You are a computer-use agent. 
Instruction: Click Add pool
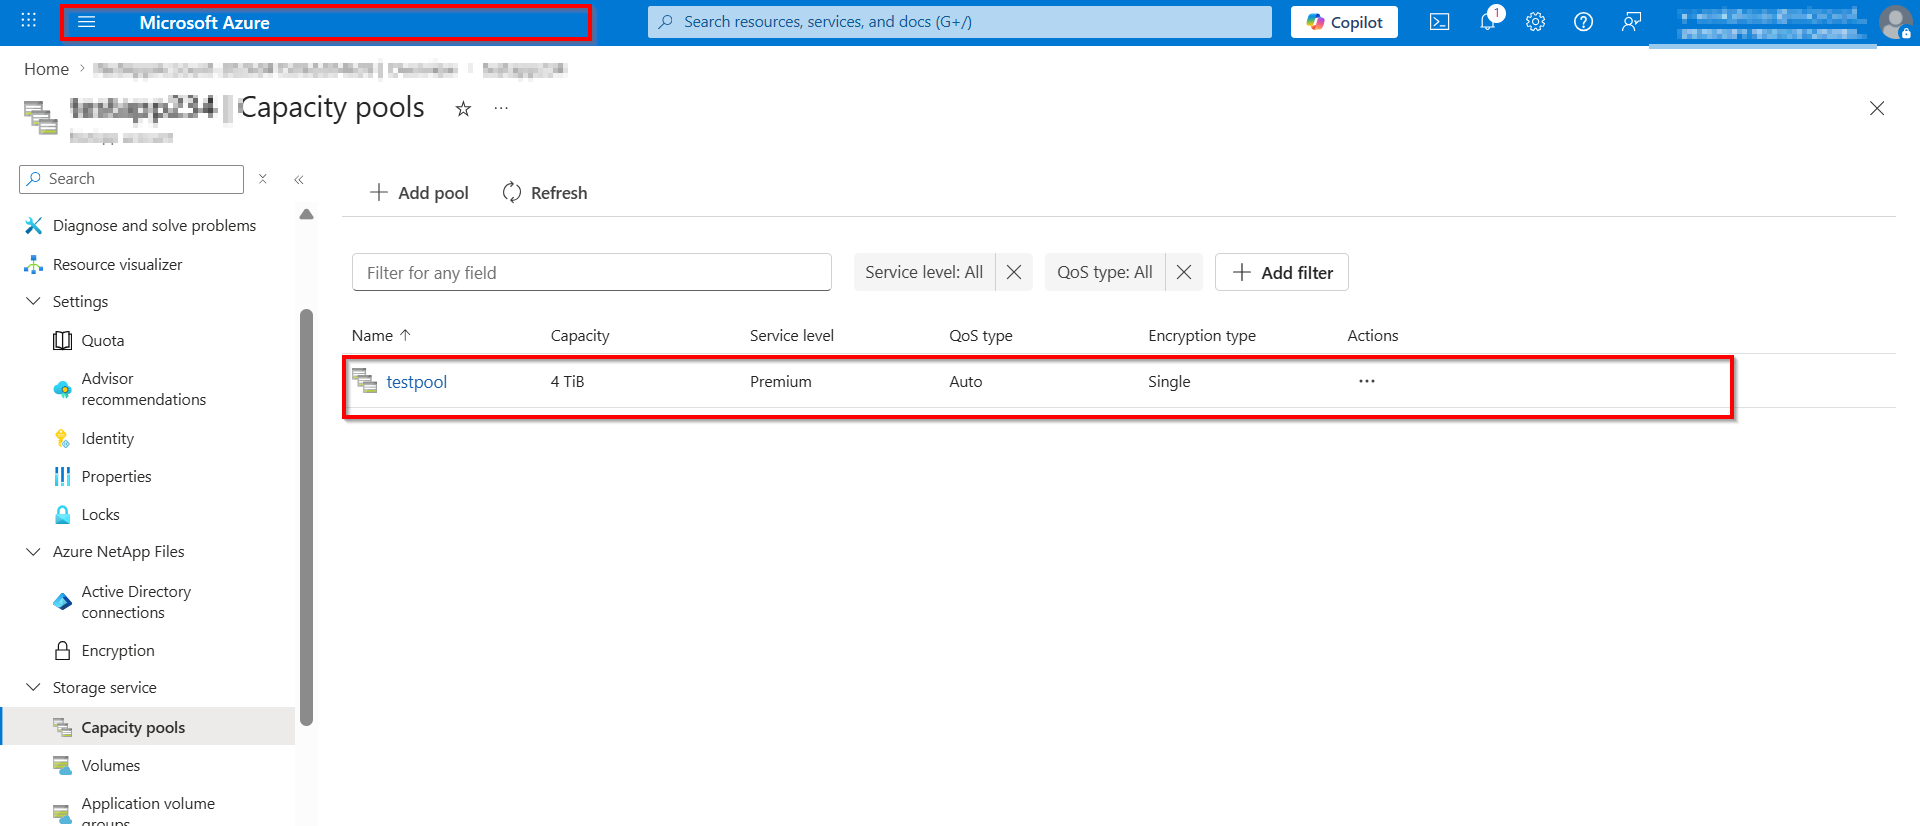tap(419, 193)
